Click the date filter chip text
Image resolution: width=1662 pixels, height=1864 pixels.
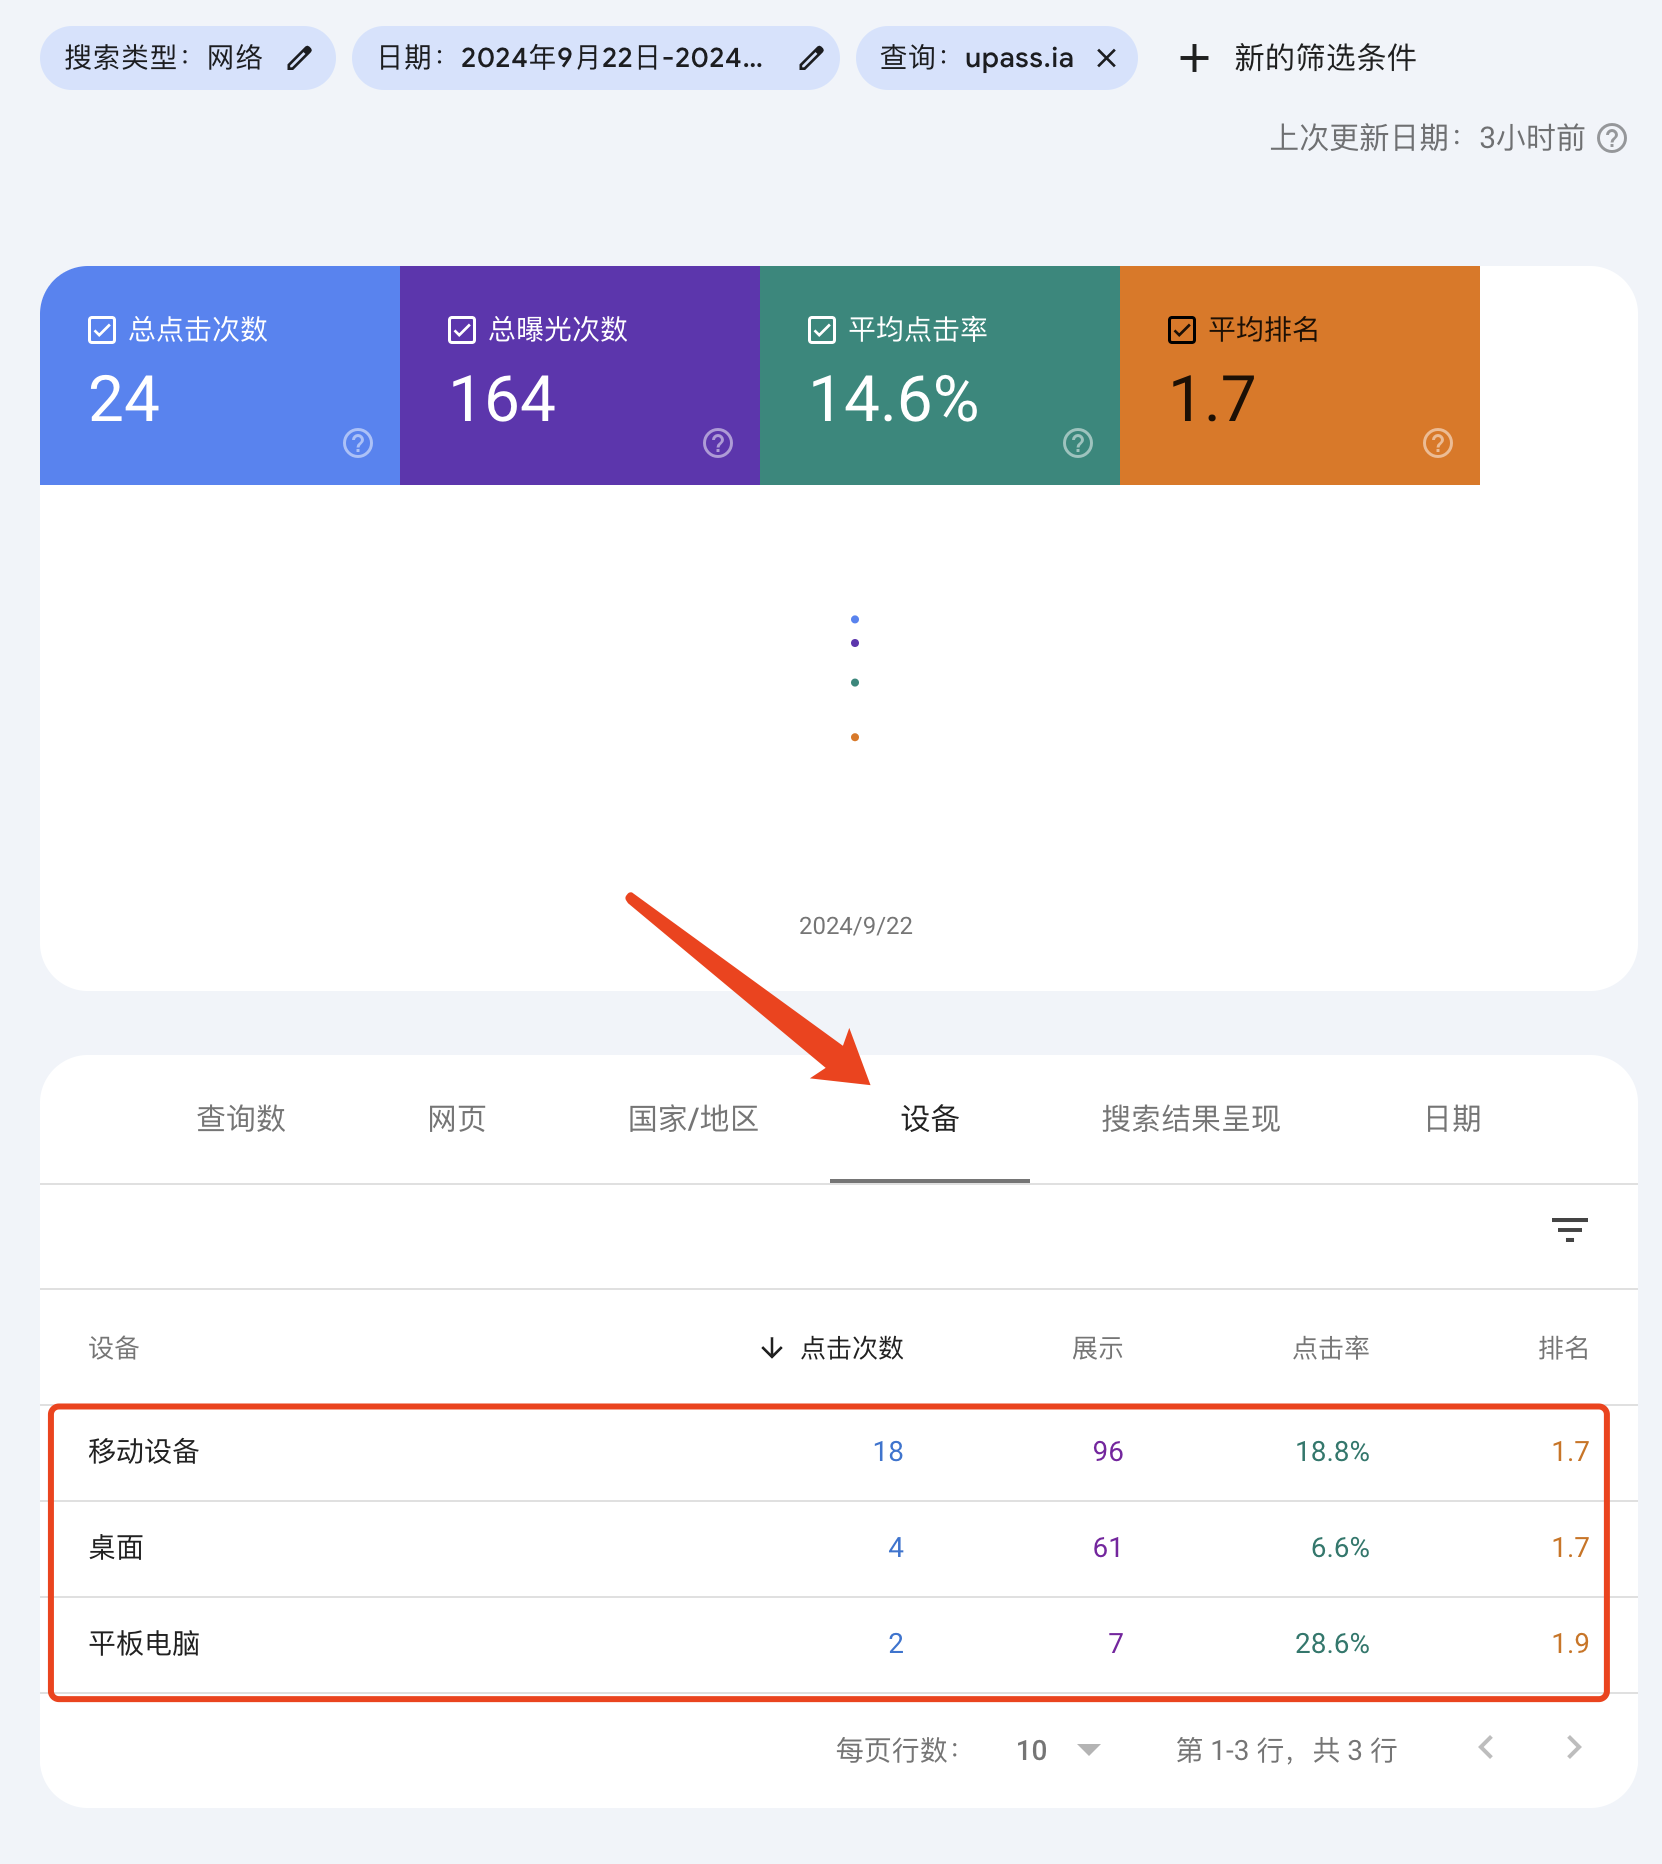[x=570, y=58]
